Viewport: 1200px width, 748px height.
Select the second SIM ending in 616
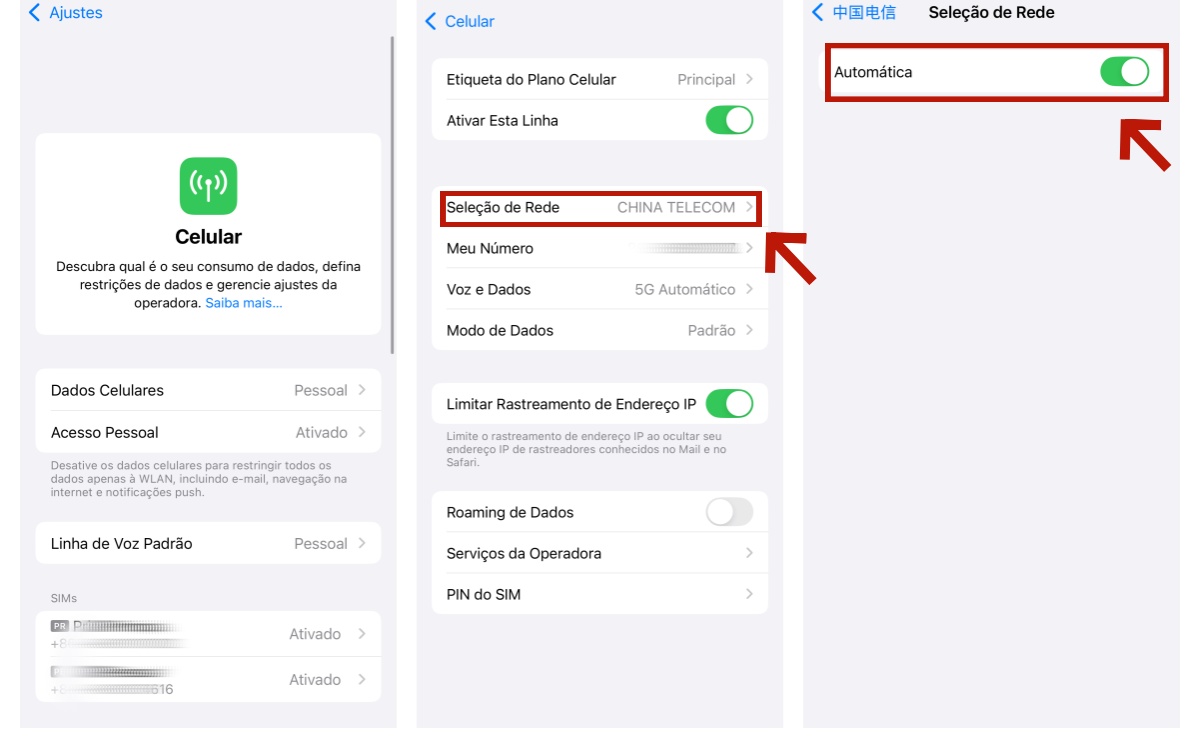click(208, 679)
